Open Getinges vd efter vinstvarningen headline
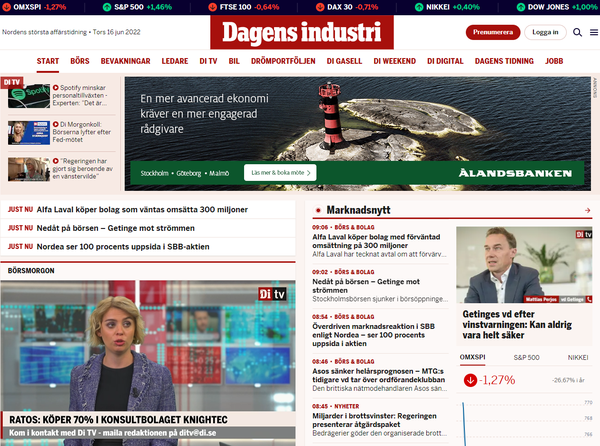Screen dimensions: 600x446 (517, 325)
